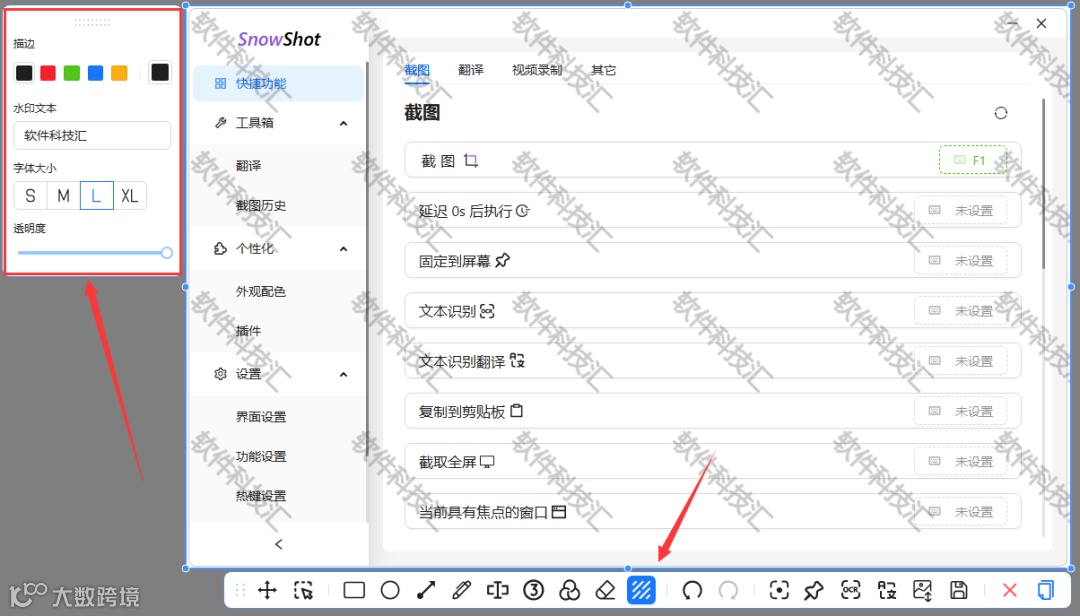Select the blur/mosaic circles tool

[570, 591]
